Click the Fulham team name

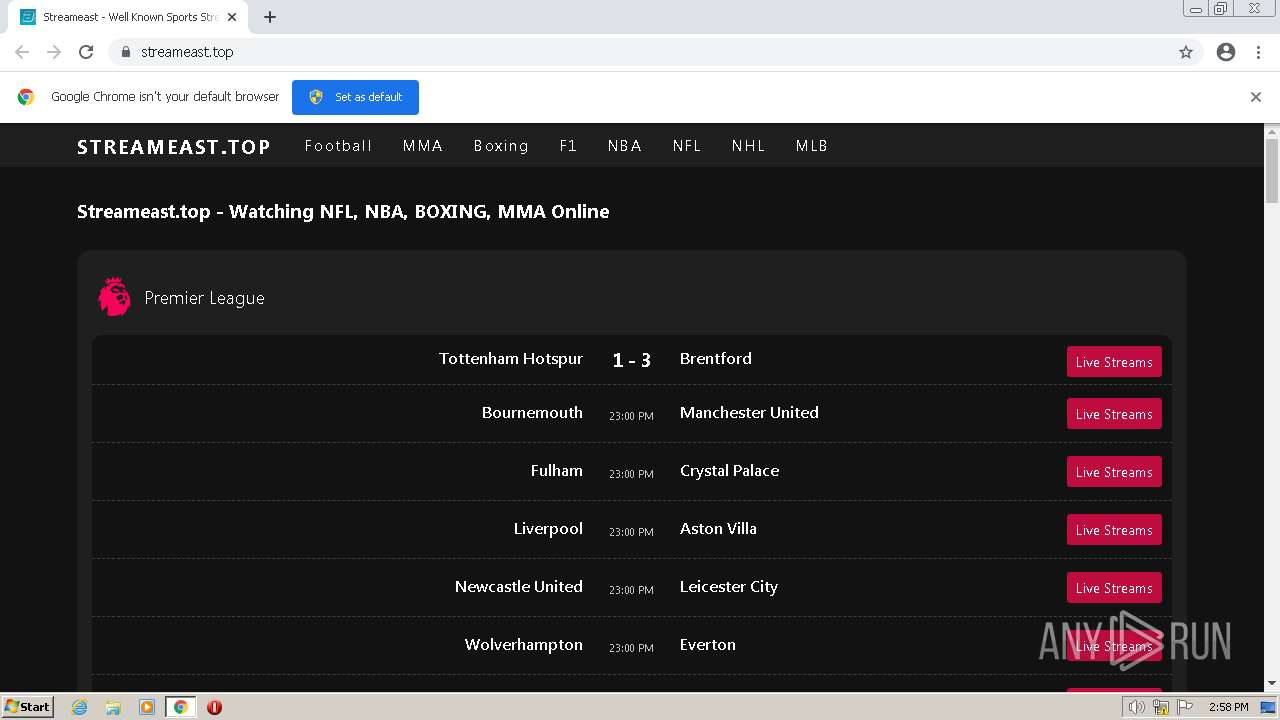[557, 471]
